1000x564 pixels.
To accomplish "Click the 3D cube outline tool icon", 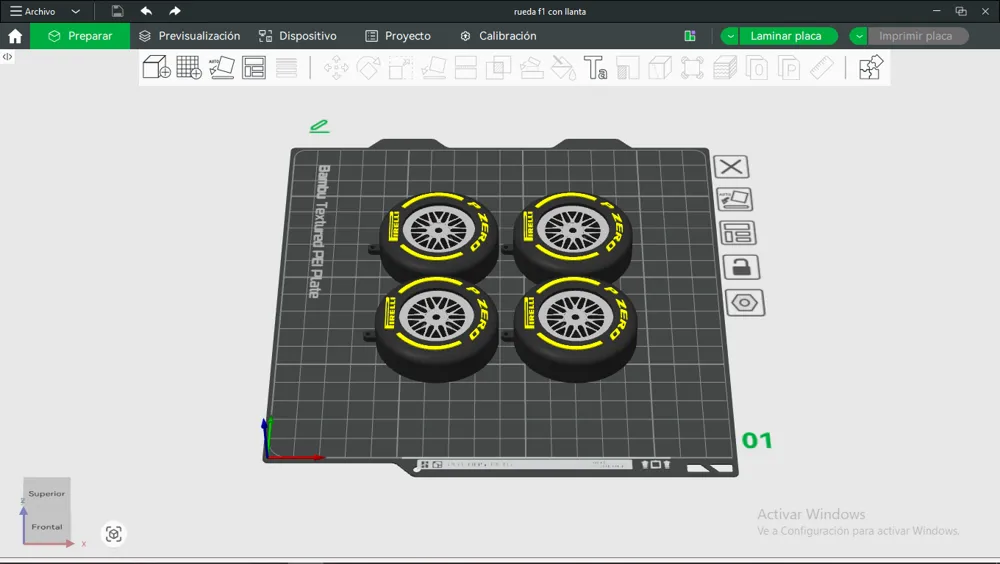I will (x=660, y=68).
